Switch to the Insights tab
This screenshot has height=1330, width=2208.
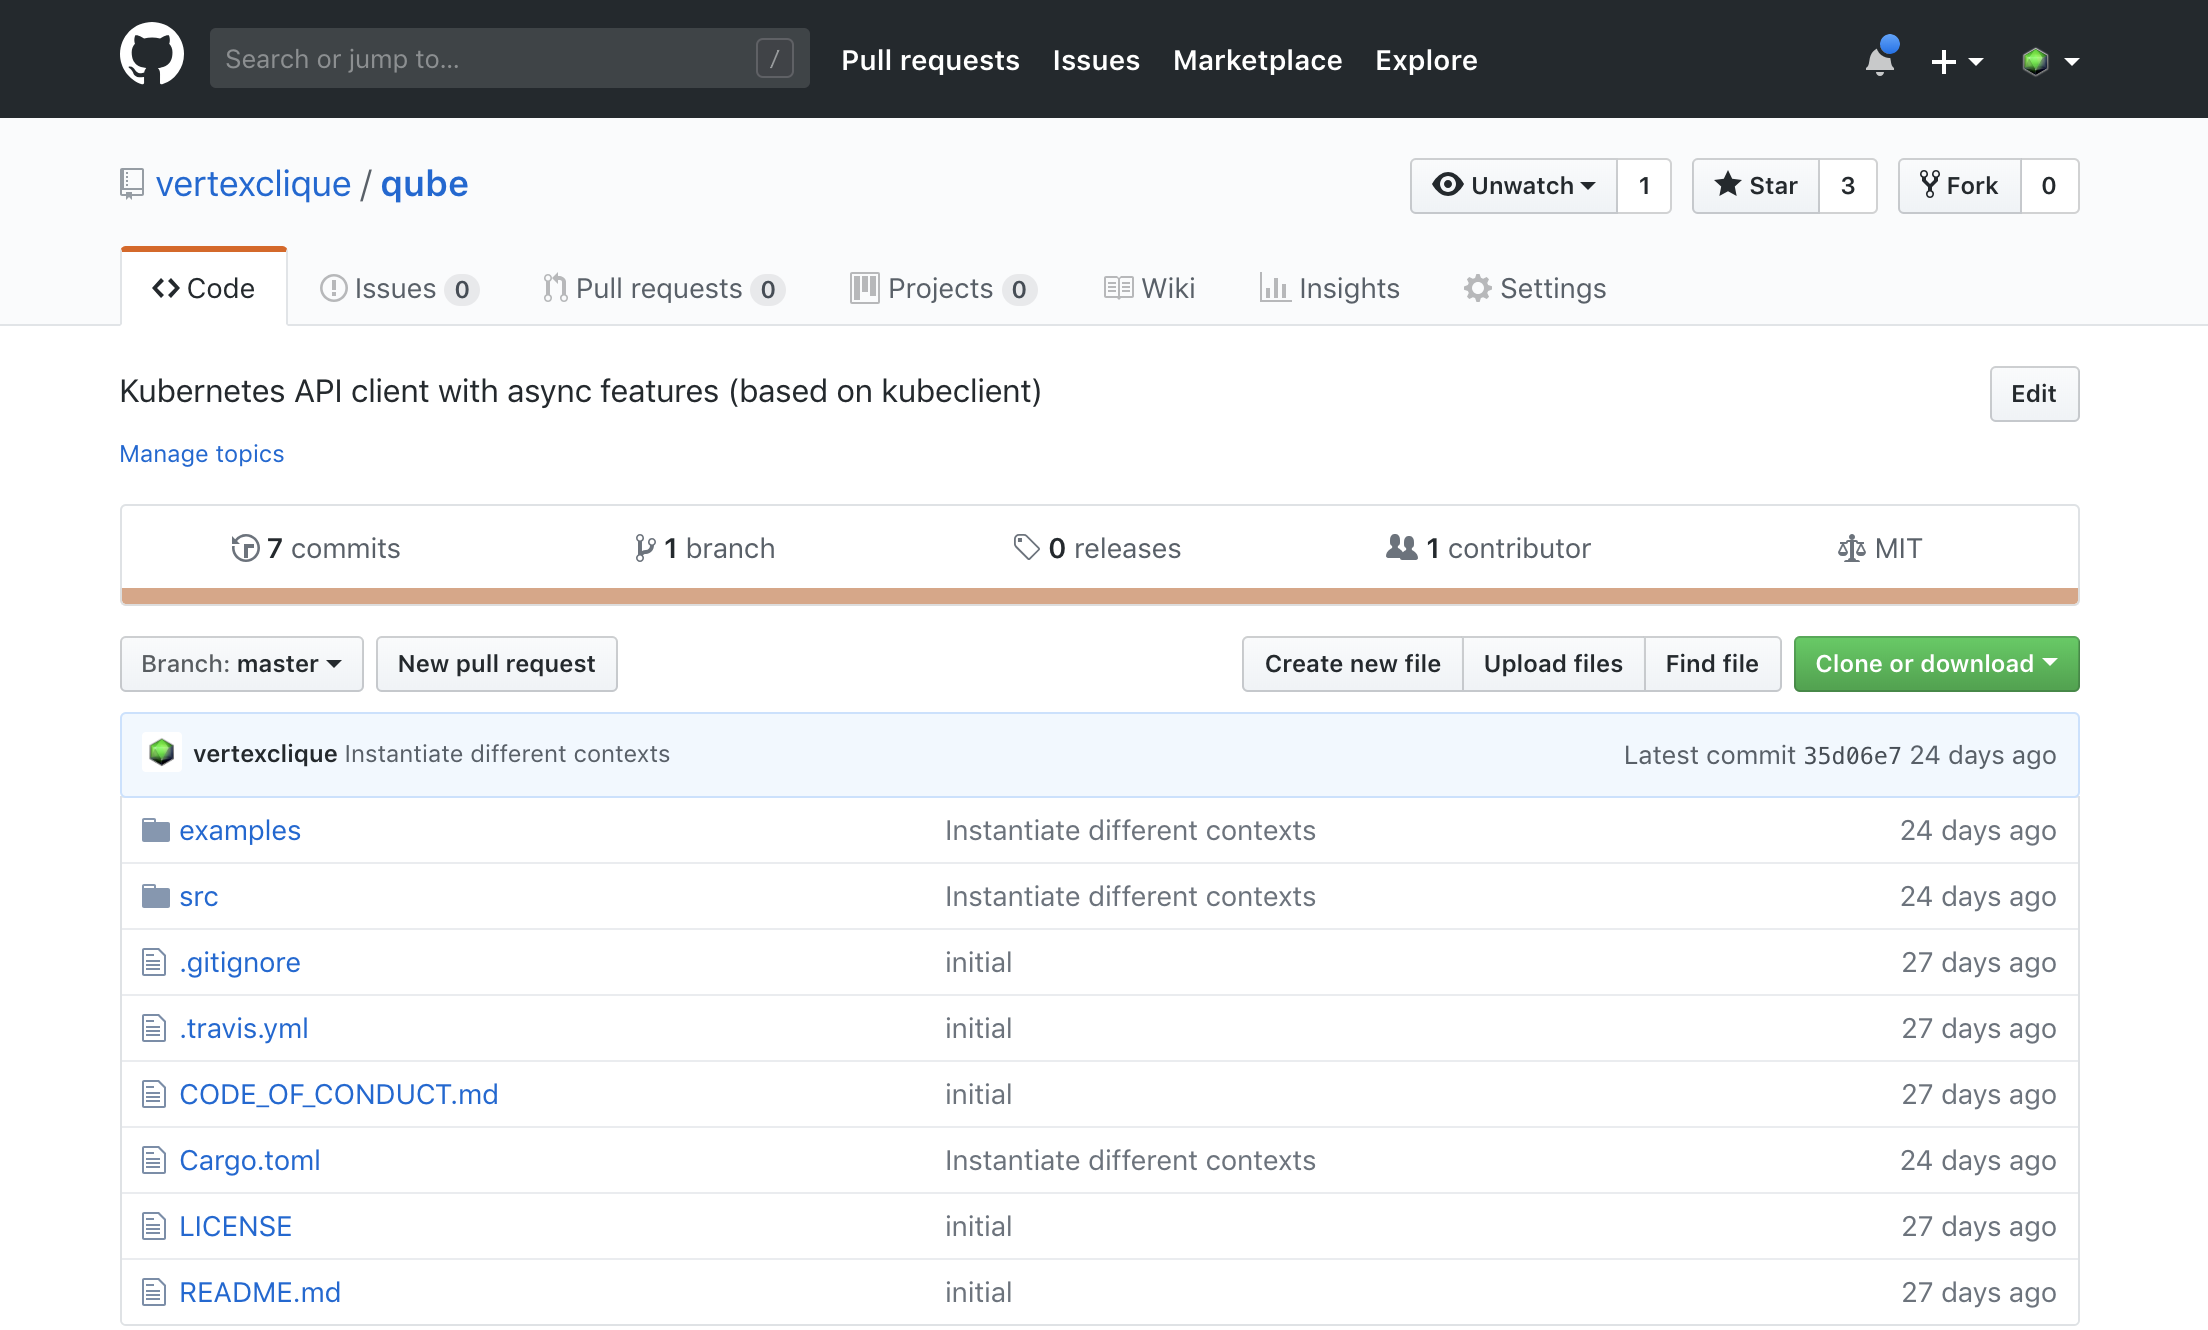(x=1329, y=289)
